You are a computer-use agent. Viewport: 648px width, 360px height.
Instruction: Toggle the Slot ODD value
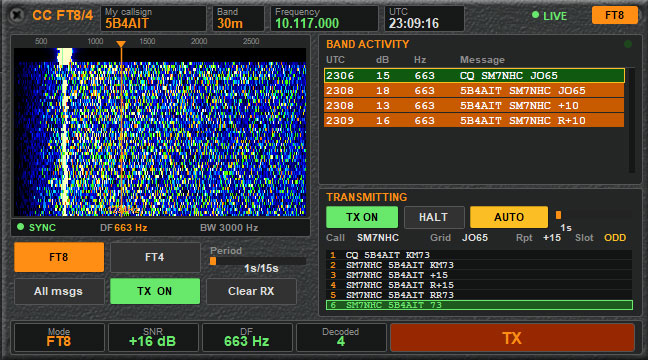tap(615, 238)
